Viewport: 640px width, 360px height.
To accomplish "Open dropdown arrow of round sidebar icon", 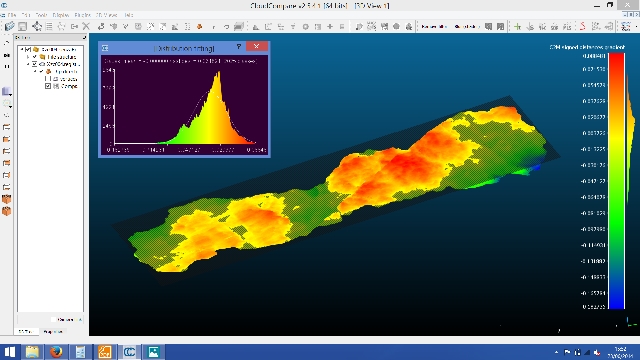I will [10, 107].
